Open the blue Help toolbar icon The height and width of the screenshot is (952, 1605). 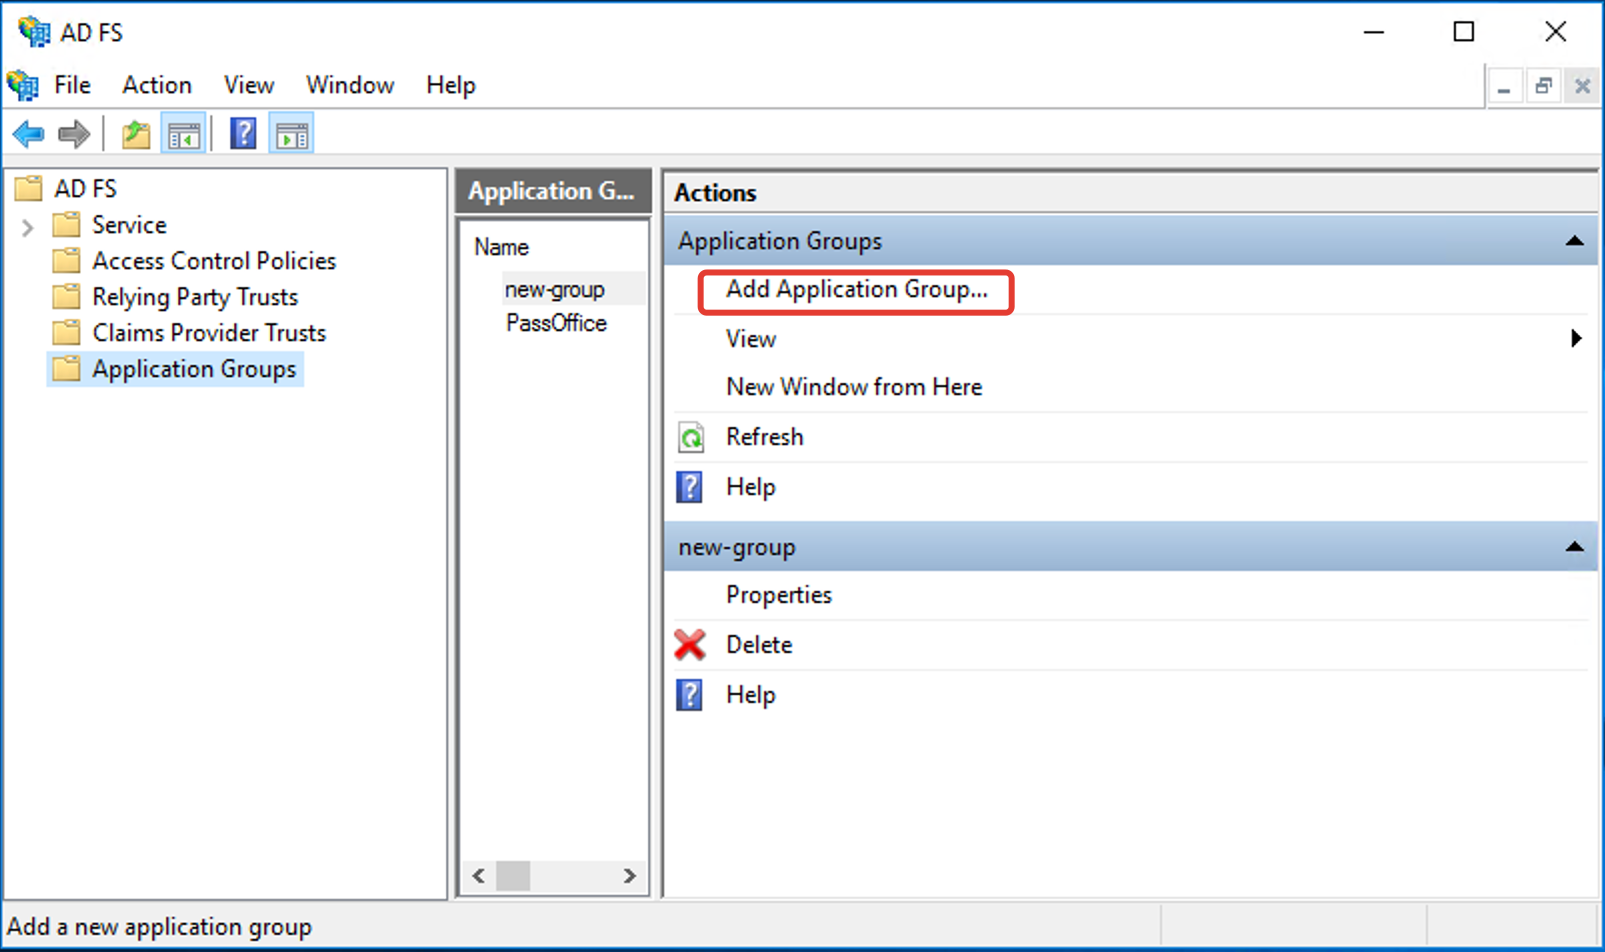coord(243,134)
